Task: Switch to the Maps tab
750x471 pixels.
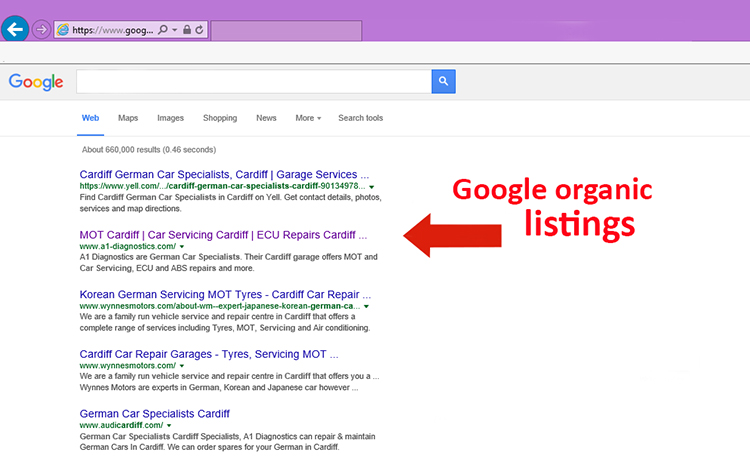Action: coord(128,118)
